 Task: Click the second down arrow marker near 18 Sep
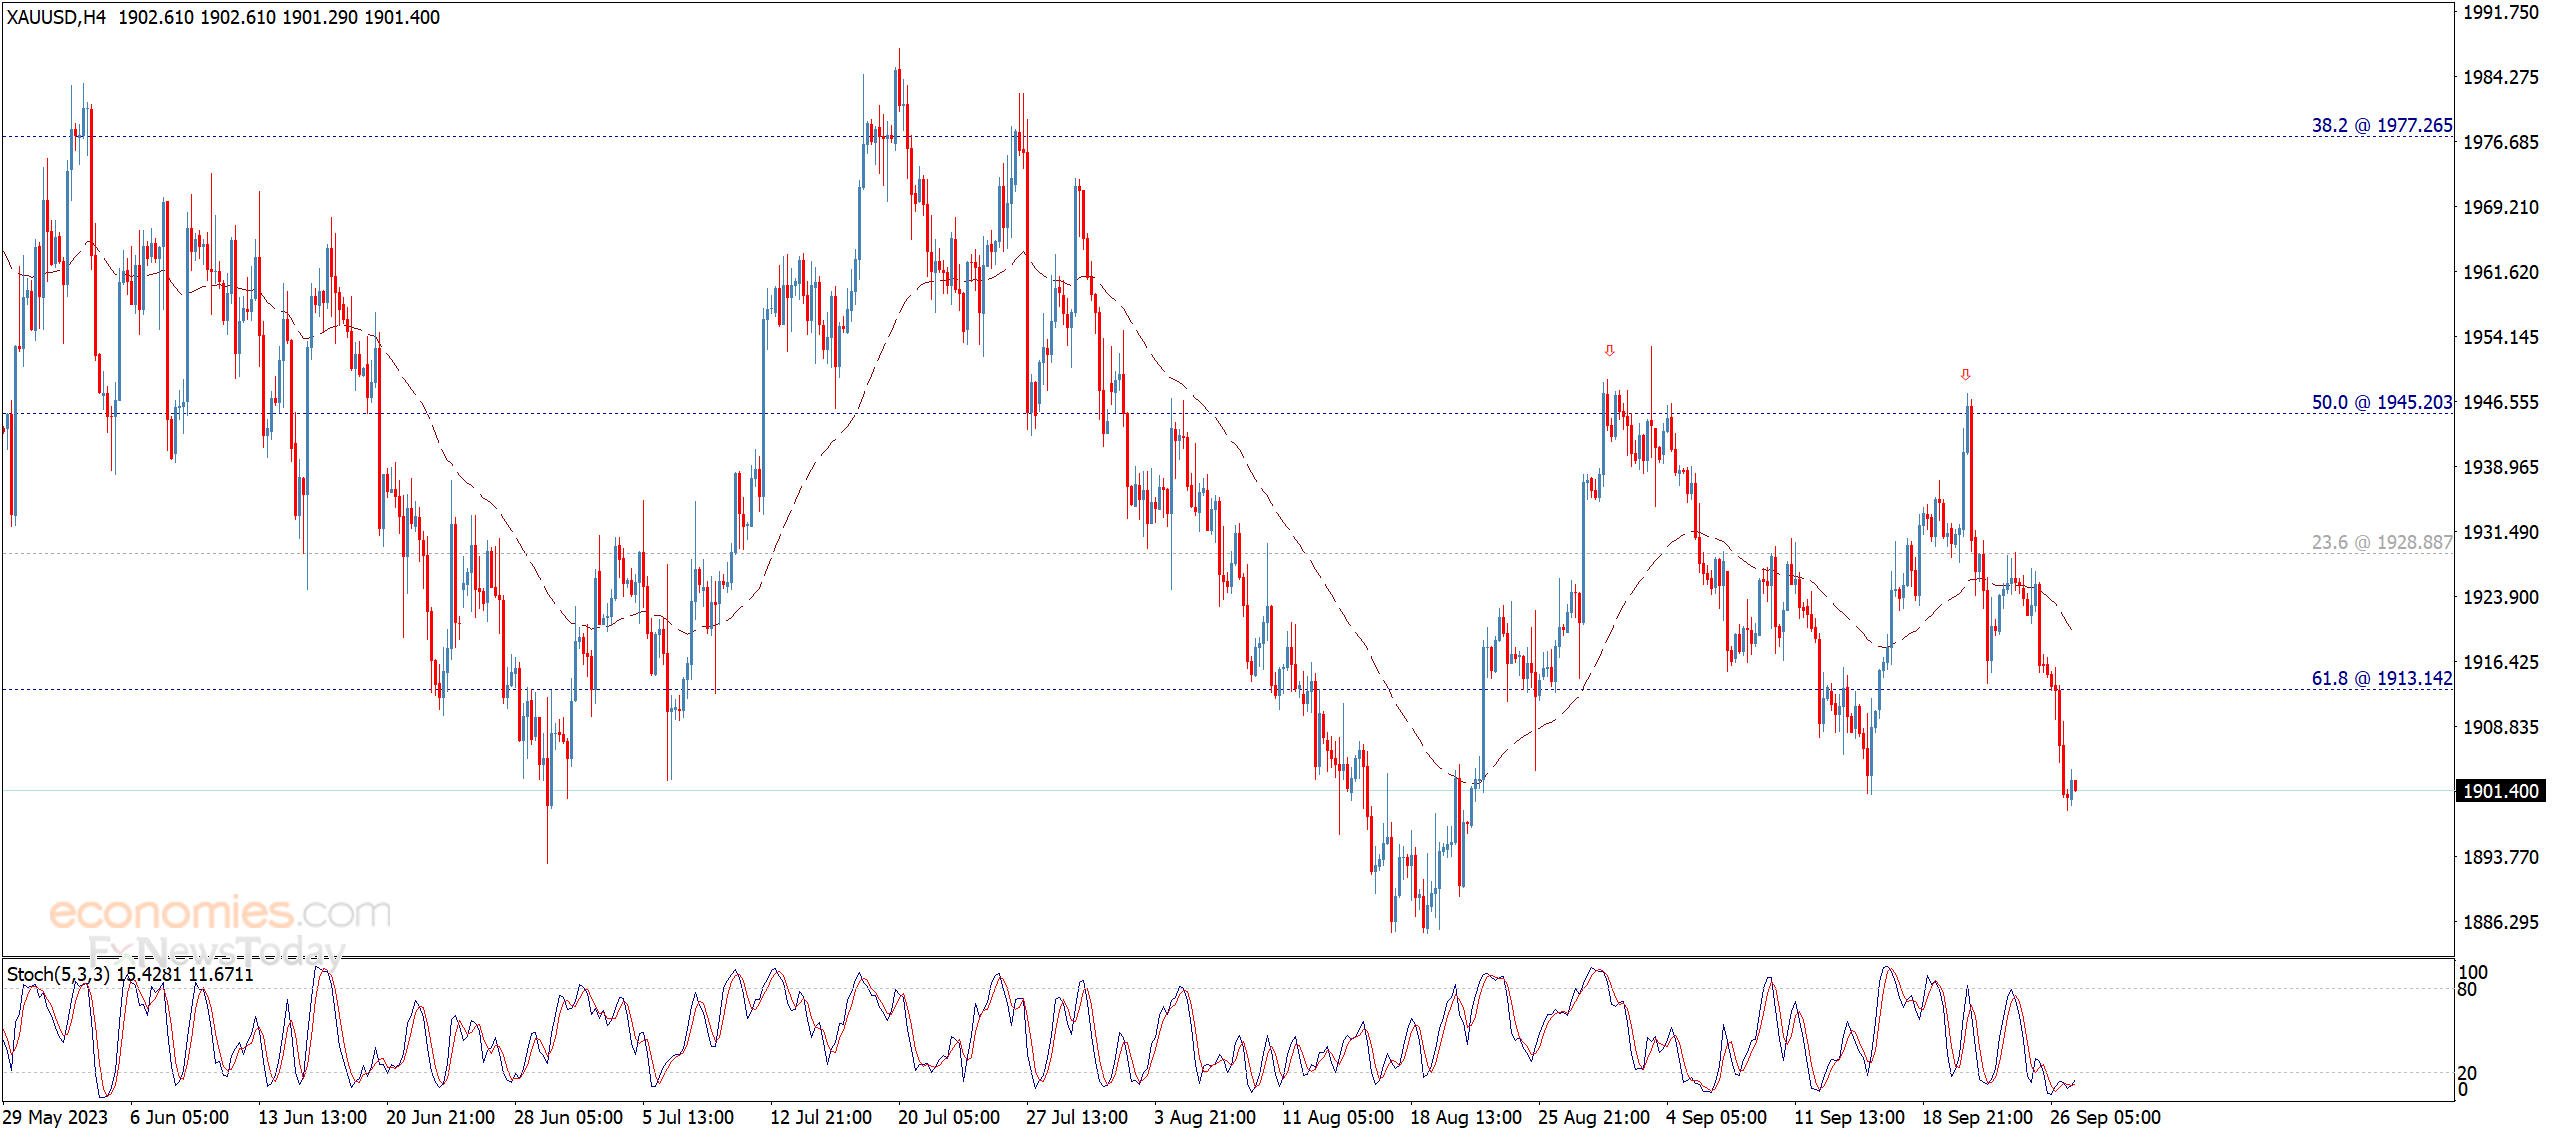[1965, 375]
